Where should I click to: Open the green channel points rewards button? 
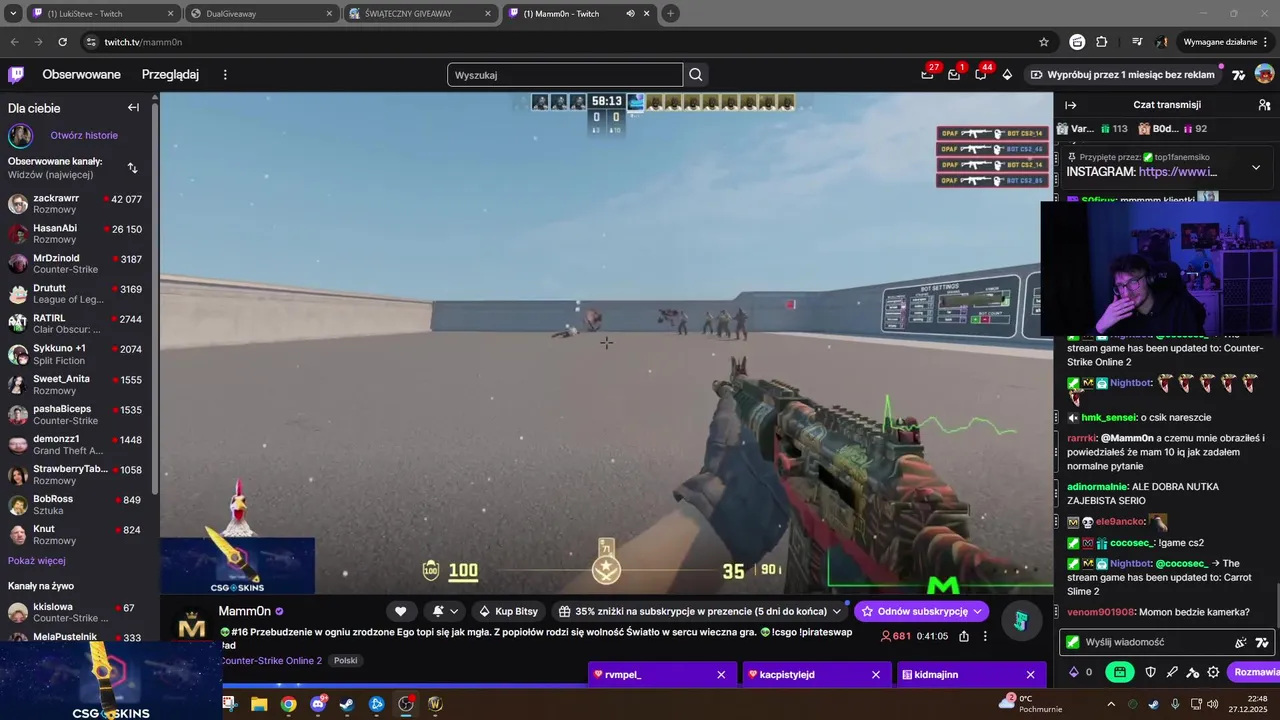[x=1120, y=672]
